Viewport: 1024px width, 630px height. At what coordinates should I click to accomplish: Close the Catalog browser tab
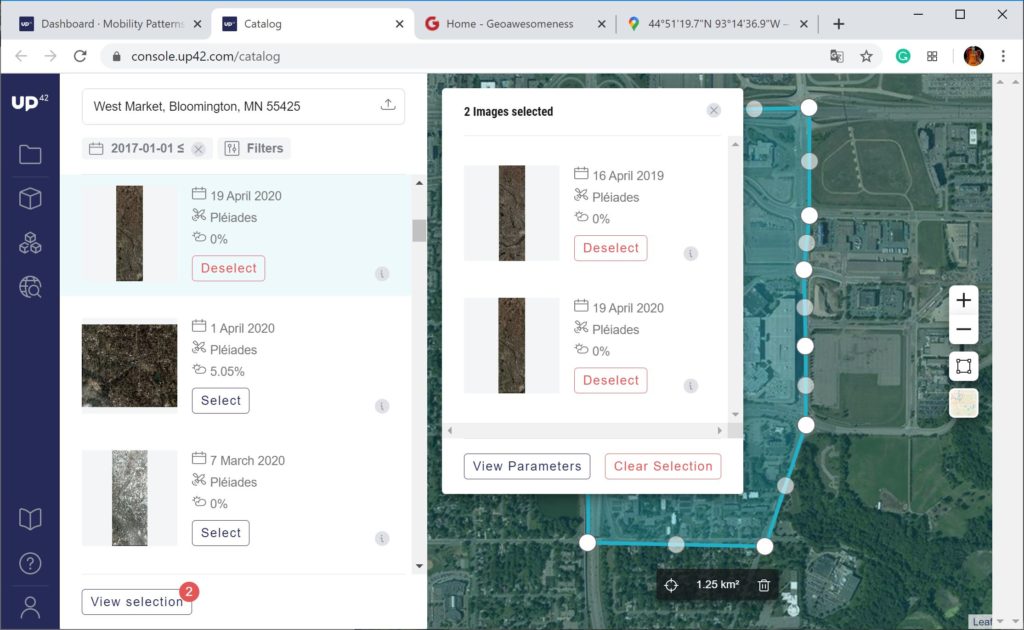(x=399, y=24)
